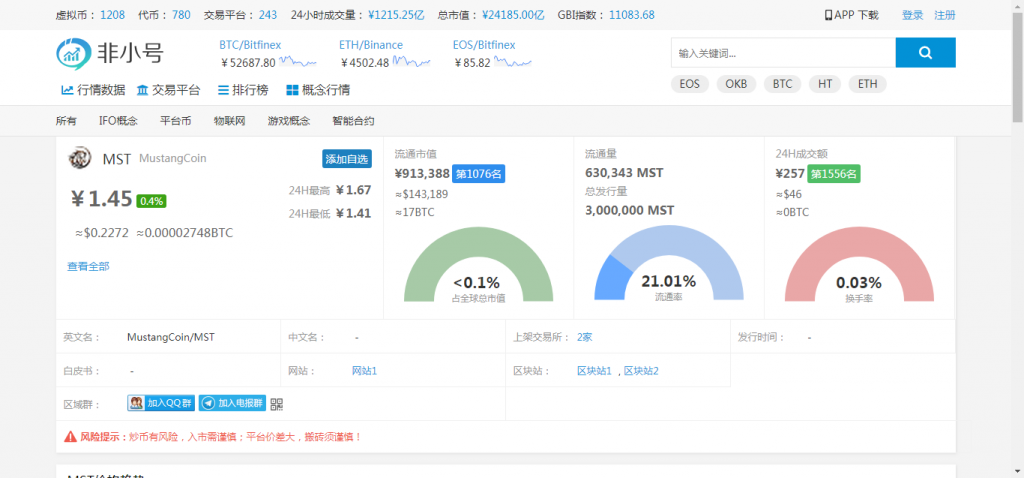Image resolution: width=1024 pixels, height=478 pixels.
Task: Select the 所有 category tab
Action: (66, 121)
